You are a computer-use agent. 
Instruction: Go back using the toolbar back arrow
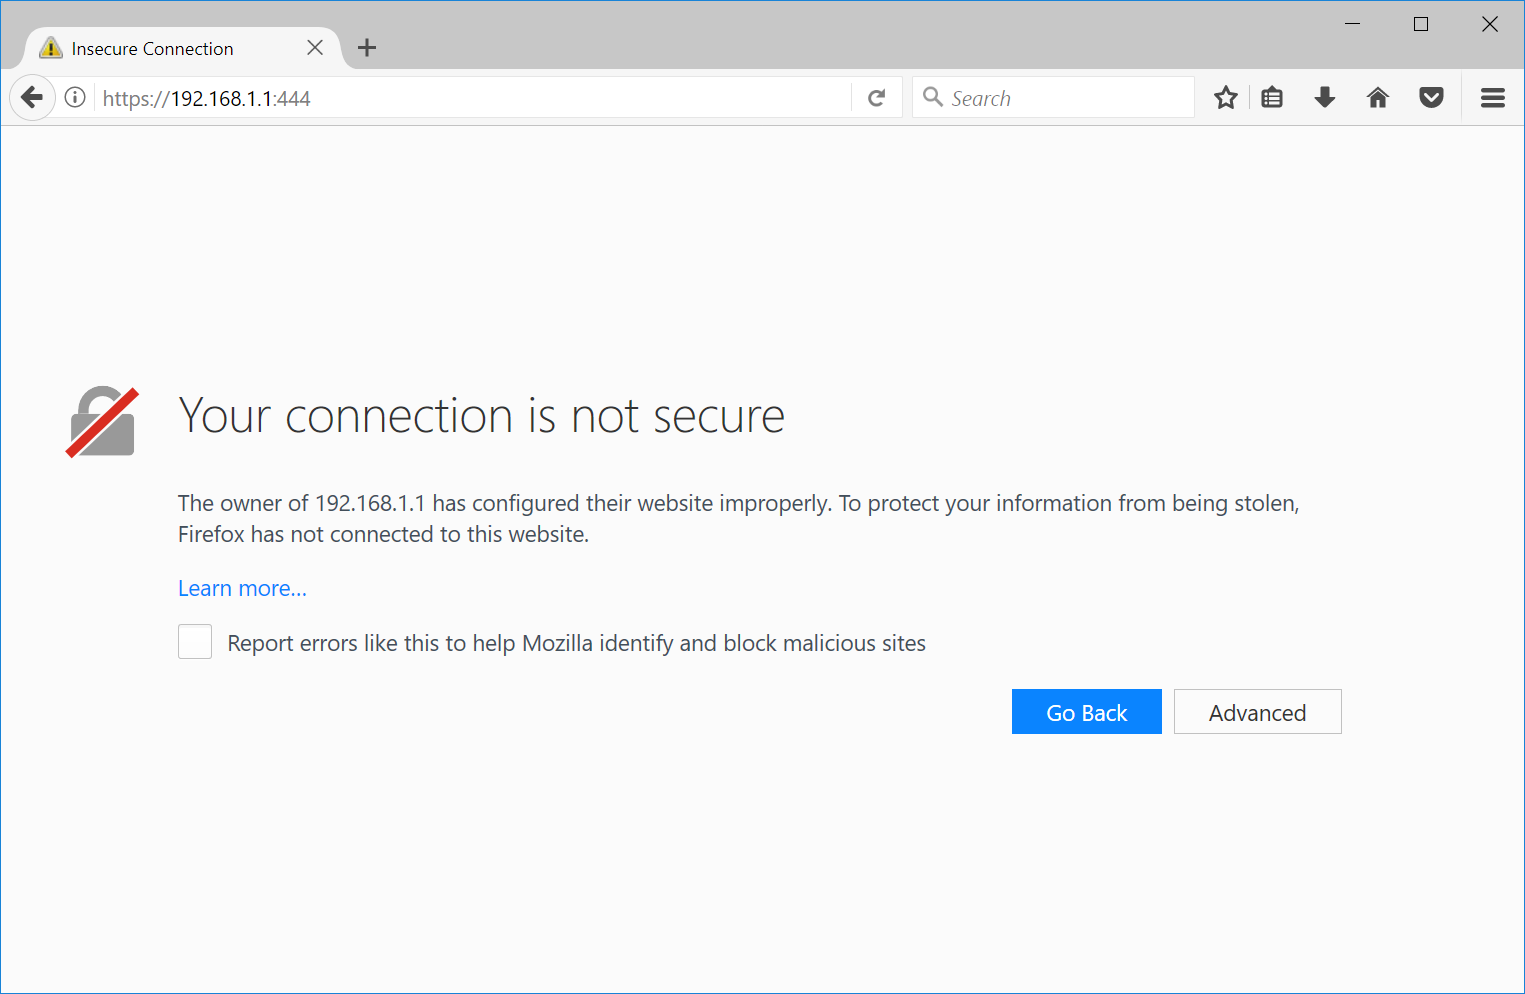click(x=32, y=98)
